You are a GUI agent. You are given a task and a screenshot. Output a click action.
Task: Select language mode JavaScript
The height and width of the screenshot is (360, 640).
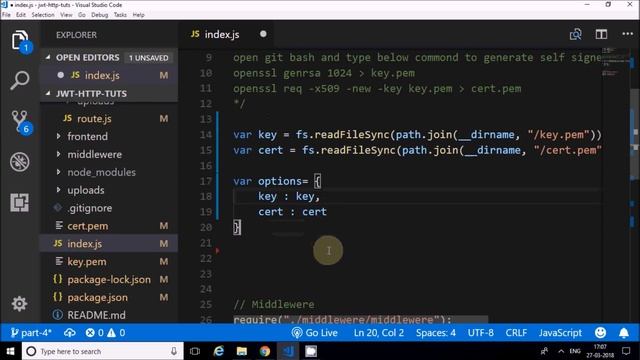pos(560,333)
